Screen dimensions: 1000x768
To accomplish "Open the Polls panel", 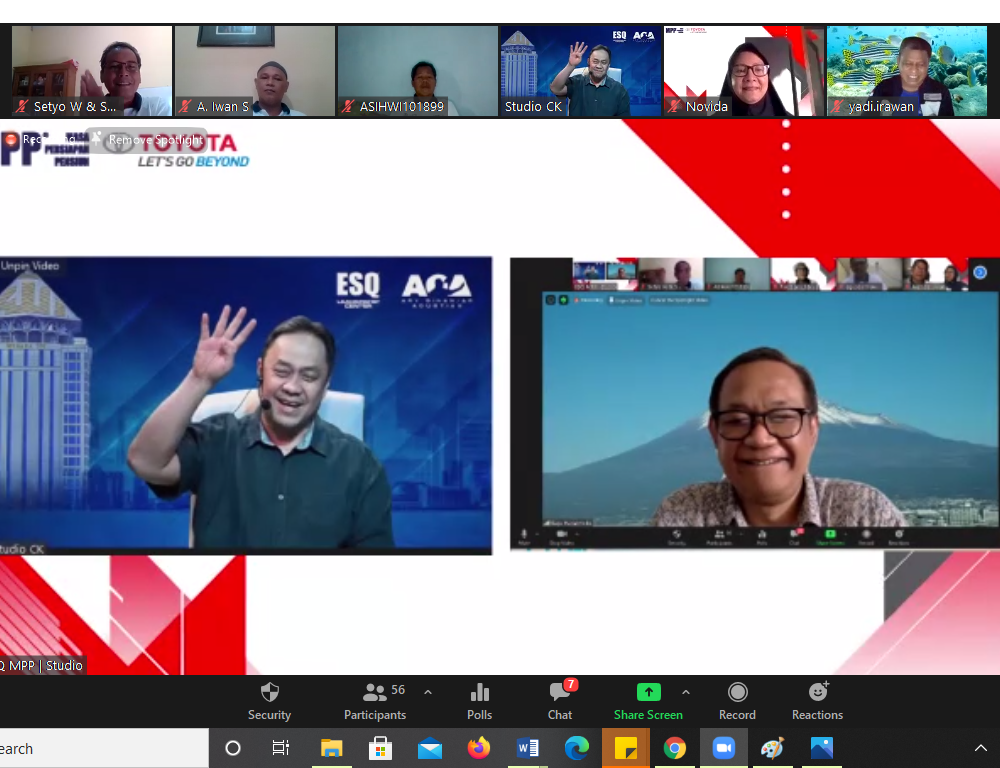I will point(479,701).
